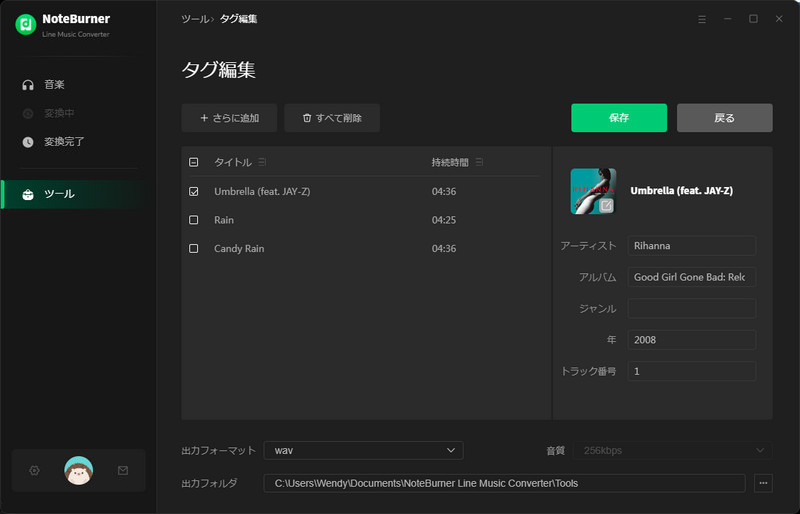
Task: Open the hamburger menu icon
Action: click(702, 19)
